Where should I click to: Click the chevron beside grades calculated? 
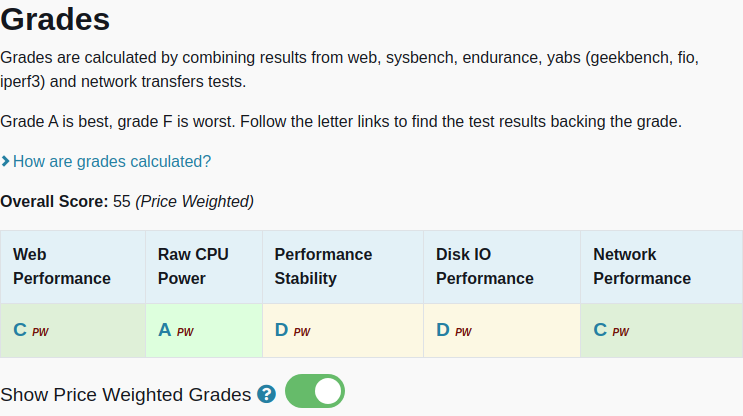coord(6,161)
